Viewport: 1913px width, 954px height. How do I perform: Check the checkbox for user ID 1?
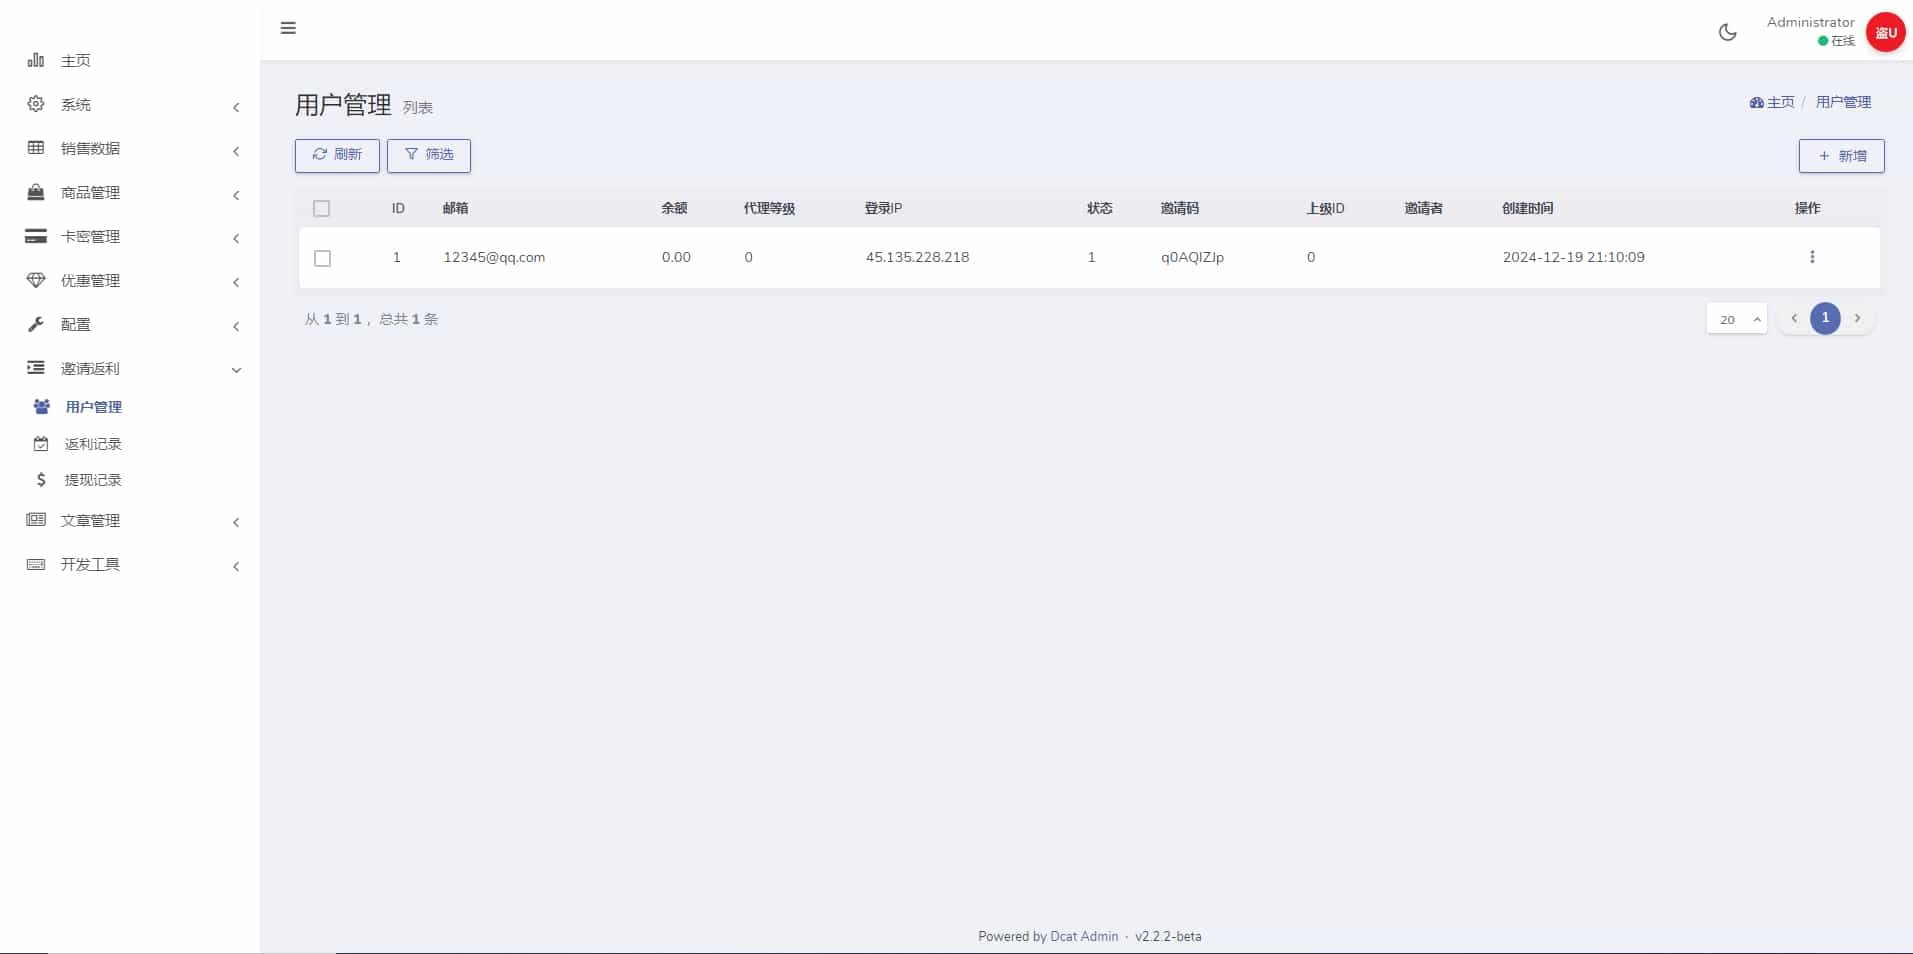[x=321, y=257]
